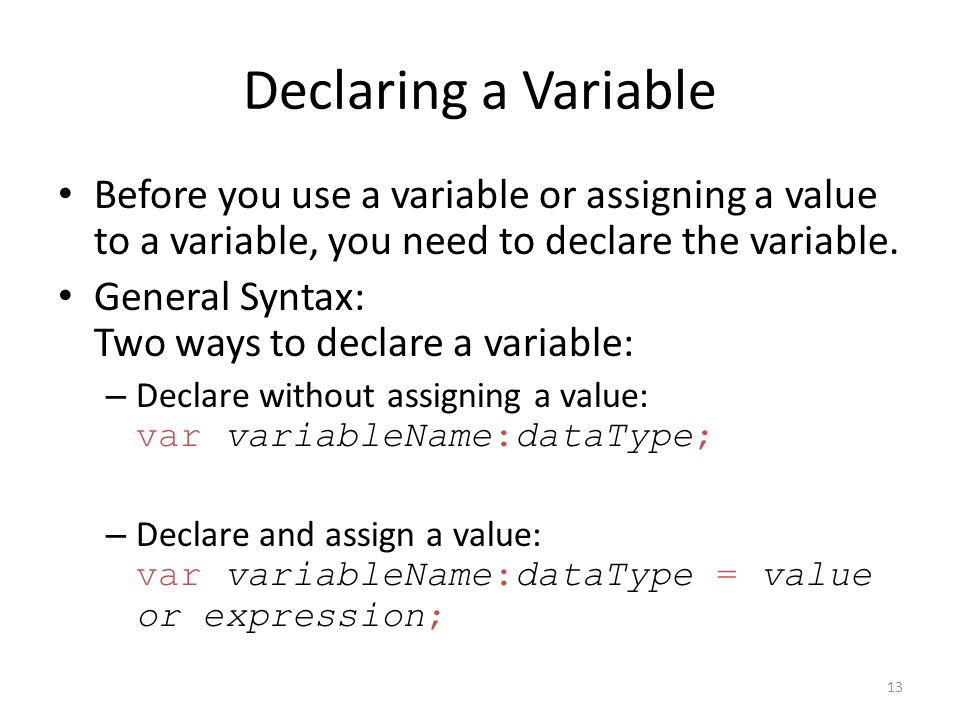Click Declare without assigning a value heading

click(392, 396)
